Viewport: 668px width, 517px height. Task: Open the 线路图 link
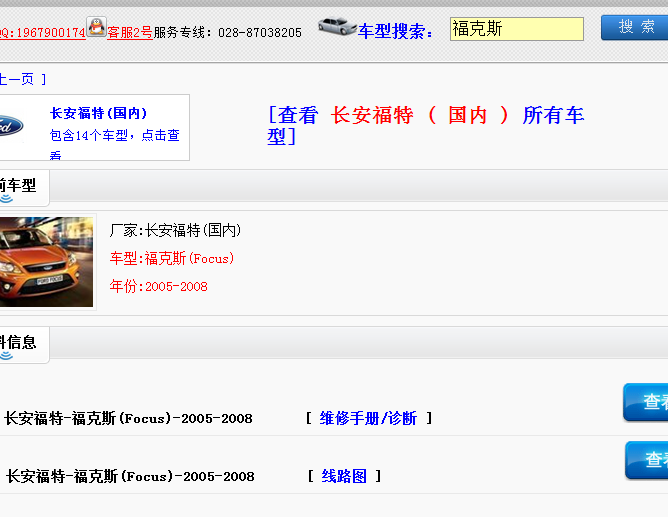(x=344, y=476)
